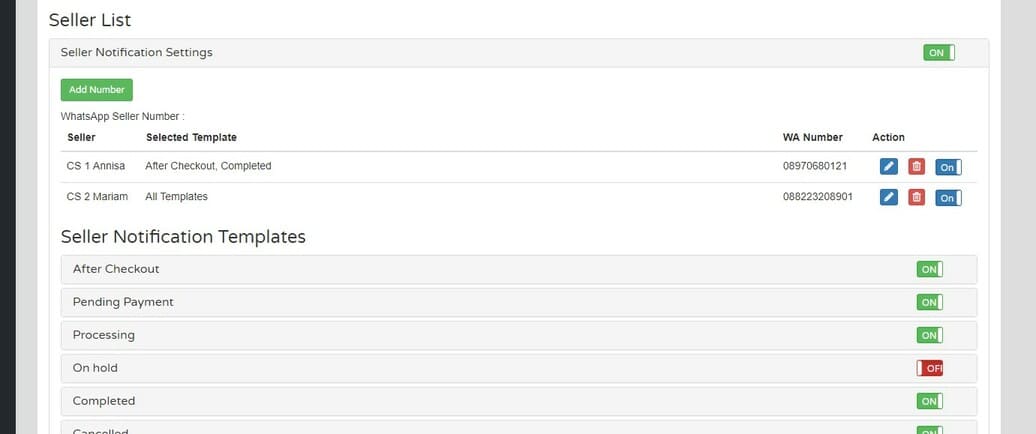The image size is (1036, 434).
Task: Toggle the On switch for CS 2 Mariam
Action: pyautogui.click(x=948, y=198)
